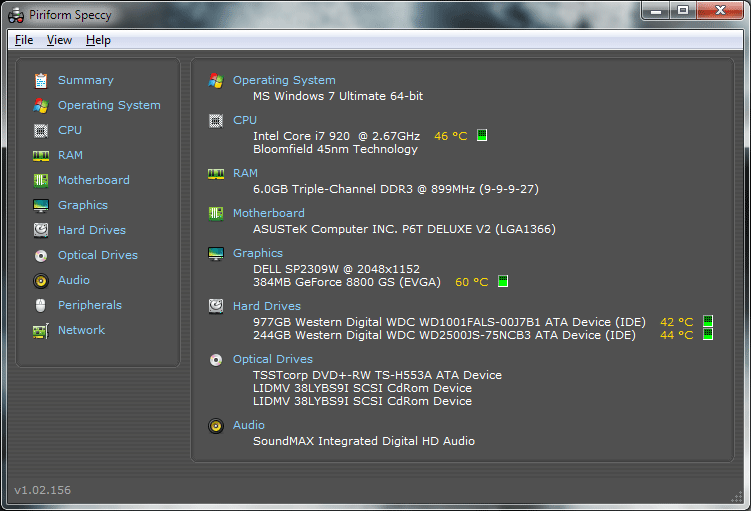This screenshot has width=751, height=511.
Task: Click the DELL SP2309W @ 2048x1152 line
Action: (x=336, y=269)
